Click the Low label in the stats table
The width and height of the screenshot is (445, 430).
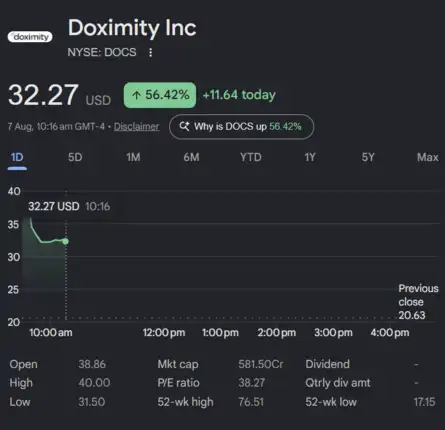(x=20, y=402)
